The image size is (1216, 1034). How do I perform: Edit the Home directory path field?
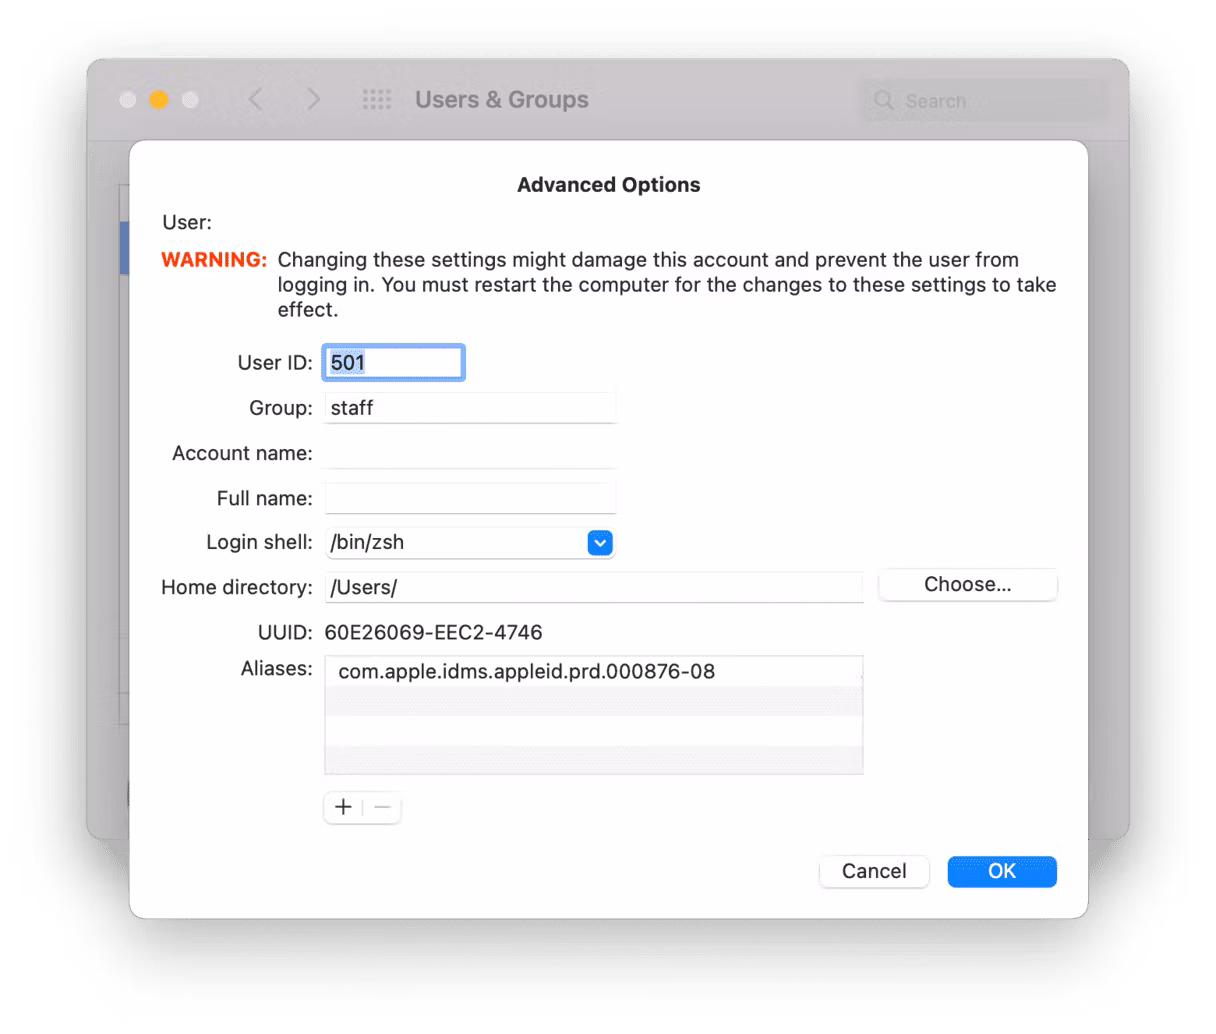(x=593, y=588)
